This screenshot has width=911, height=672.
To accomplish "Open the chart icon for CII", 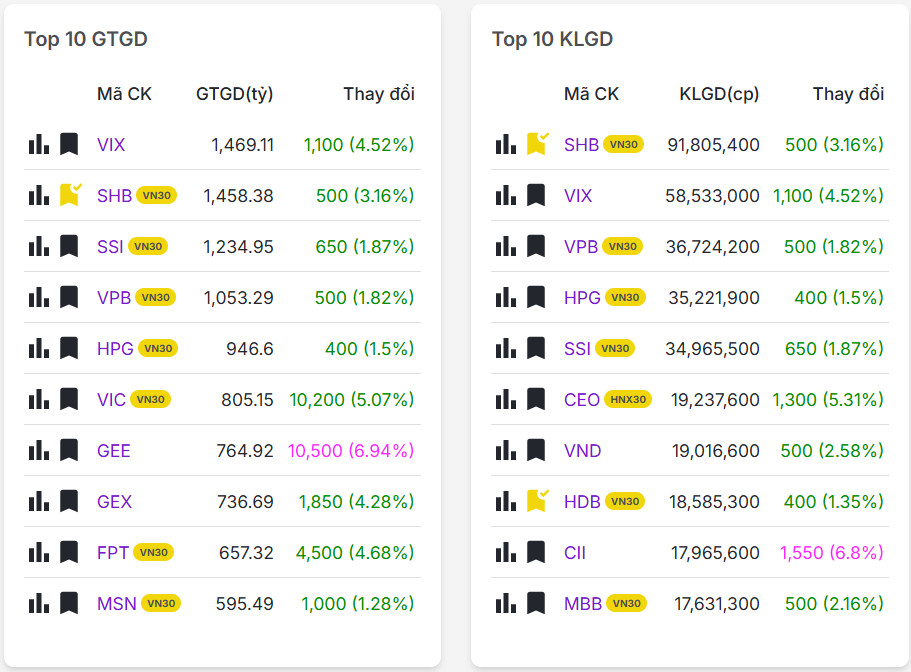I will point(506,553).
